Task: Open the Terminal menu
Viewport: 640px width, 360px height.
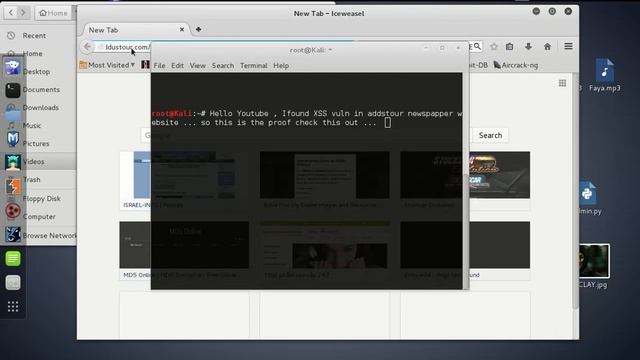Action: point(253,65)
